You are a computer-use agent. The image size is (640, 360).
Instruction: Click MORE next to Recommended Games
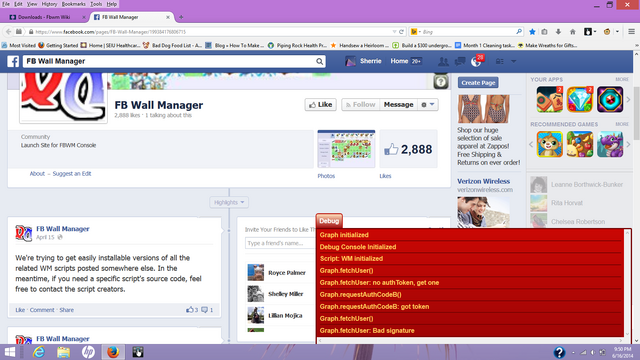pos(622,124)
